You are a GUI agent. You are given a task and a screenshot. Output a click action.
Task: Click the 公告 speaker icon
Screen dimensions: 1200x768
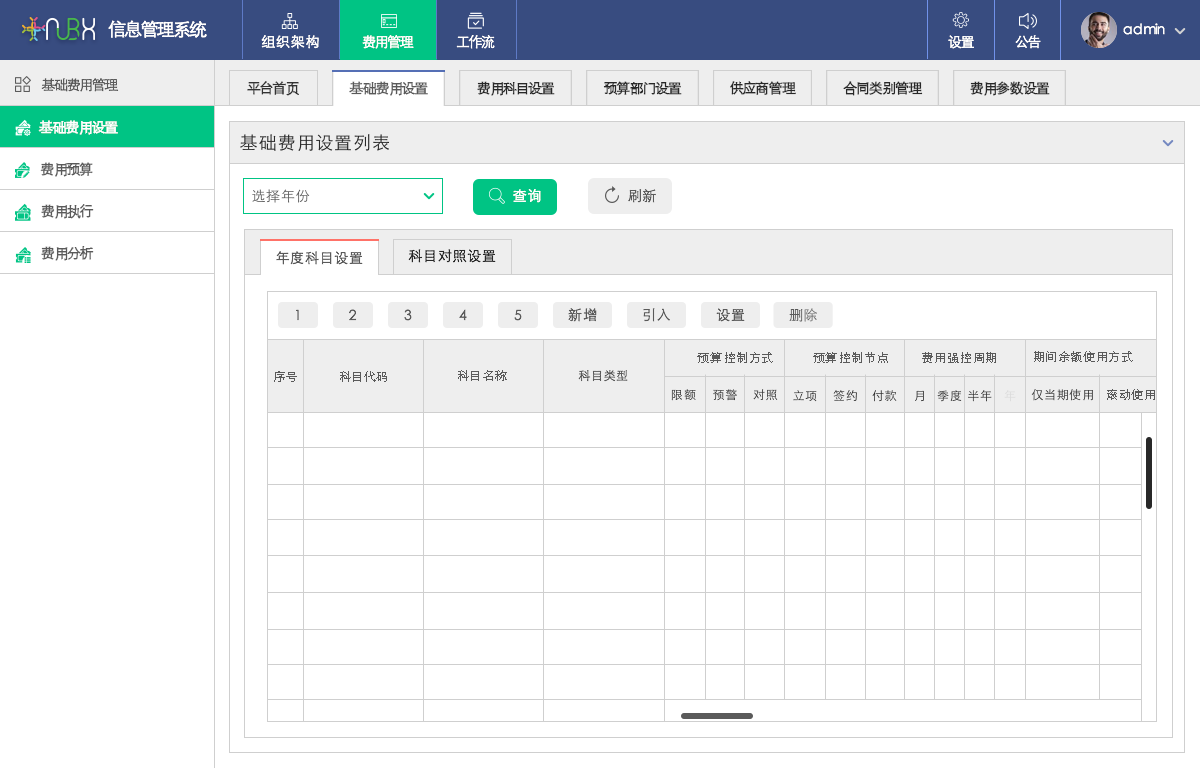click(1027, 21)
